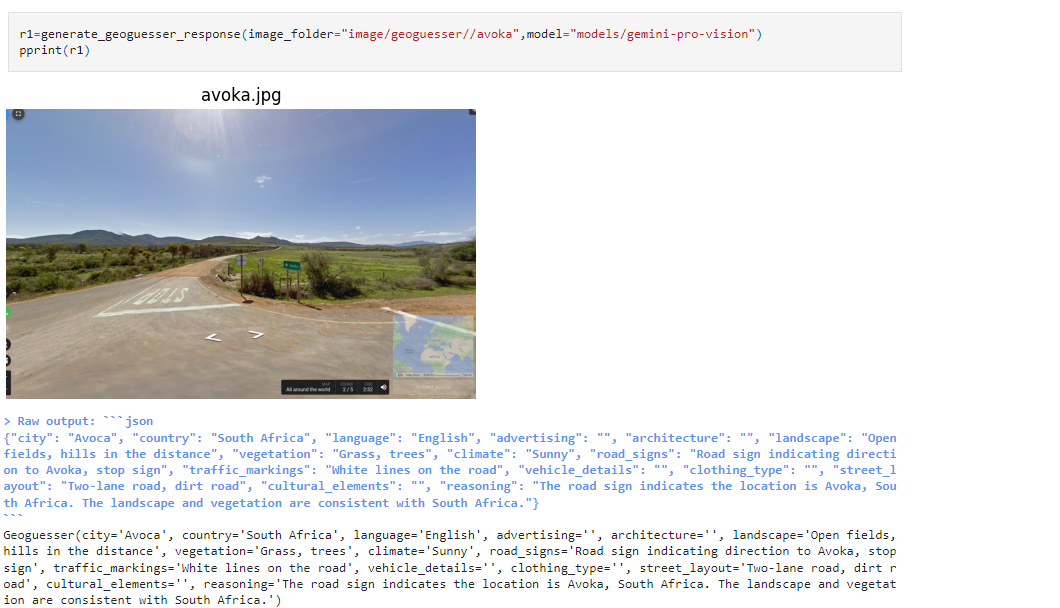Screen dimensions: 1060x608
Task: Click the '> Raw output: ```json' line
Action: (78, 421)
